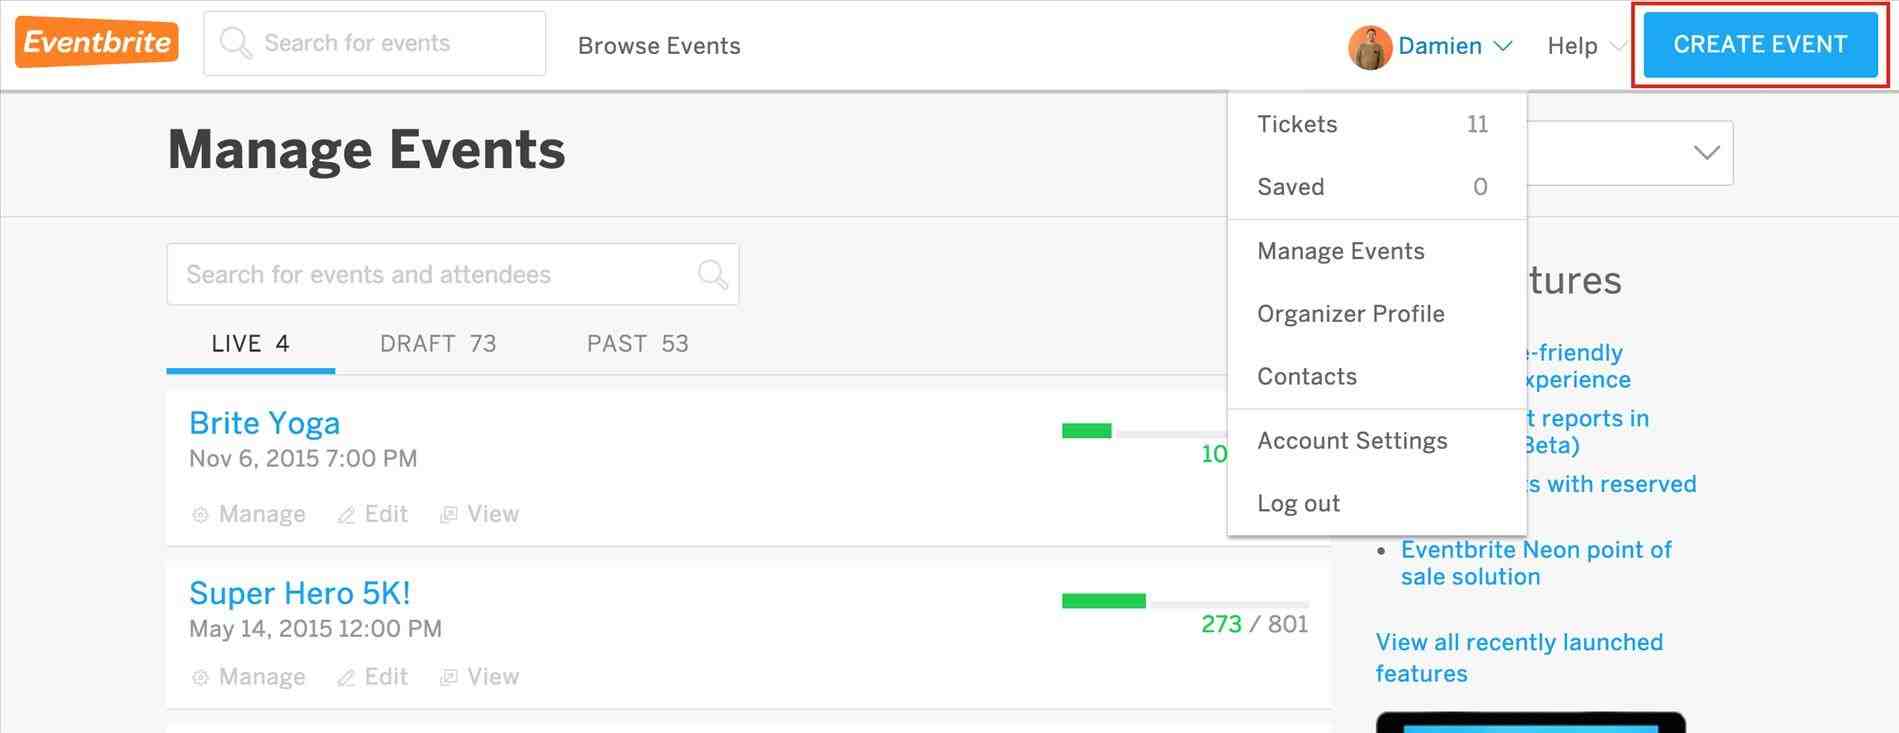1899x733 pixels.
Task: Click Damien's profile avatar
Action: pyautogui.click(x=1370, y=47)
